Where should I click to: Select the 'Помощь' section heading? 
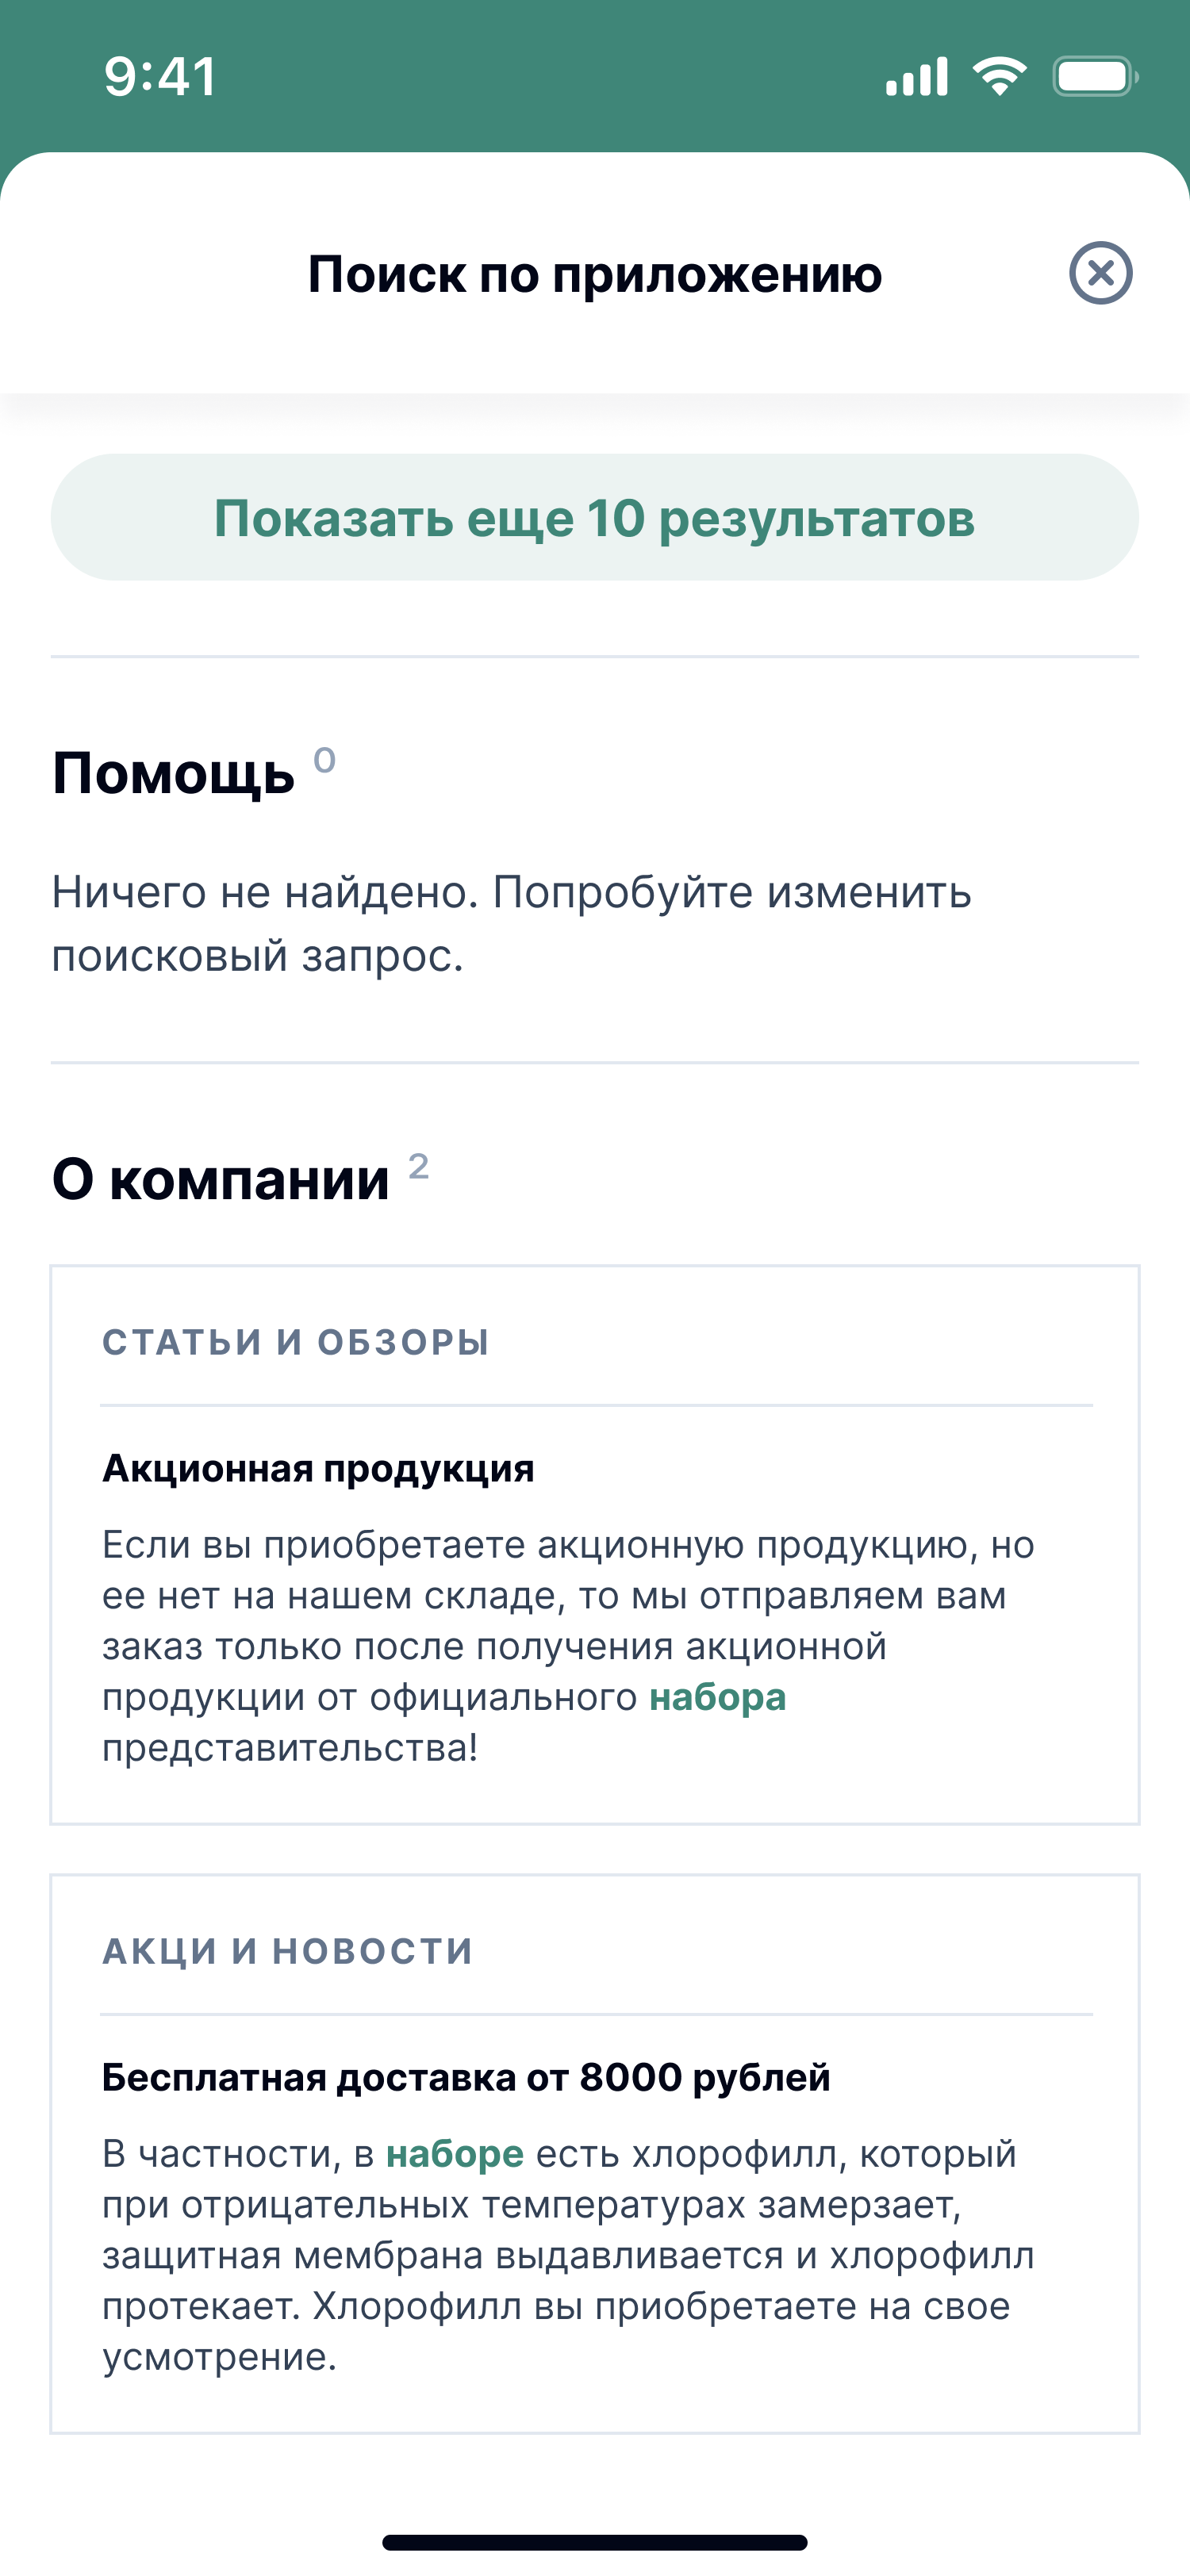click(x=173, y=774)
